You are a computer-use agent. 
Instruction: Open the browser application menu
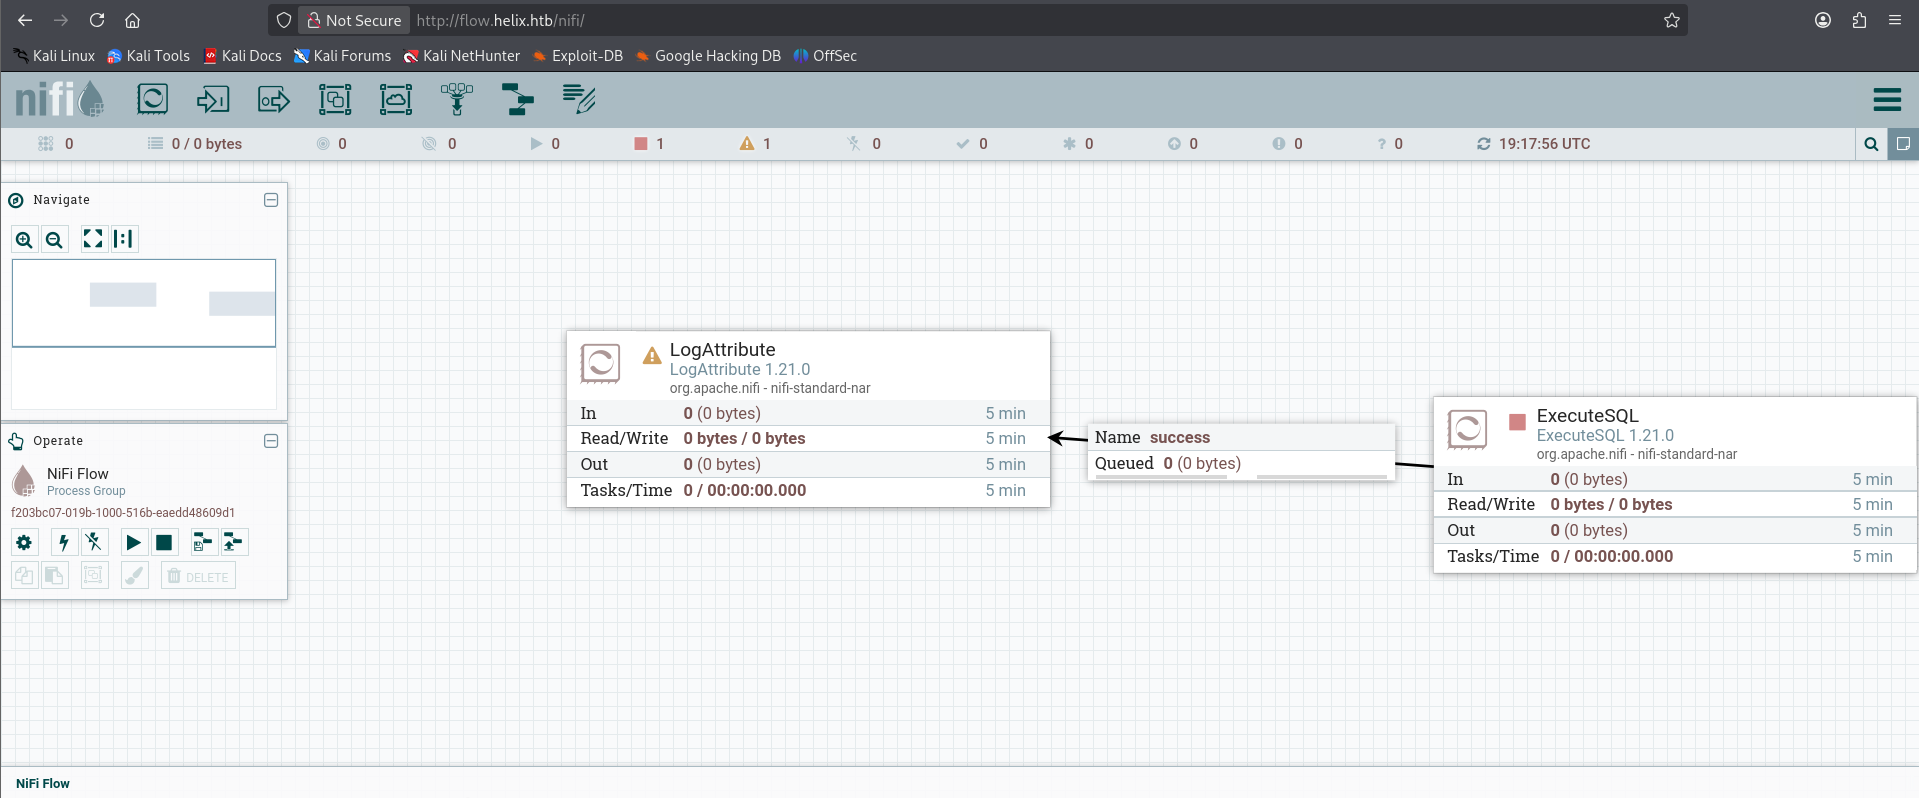coord(1895,20)
